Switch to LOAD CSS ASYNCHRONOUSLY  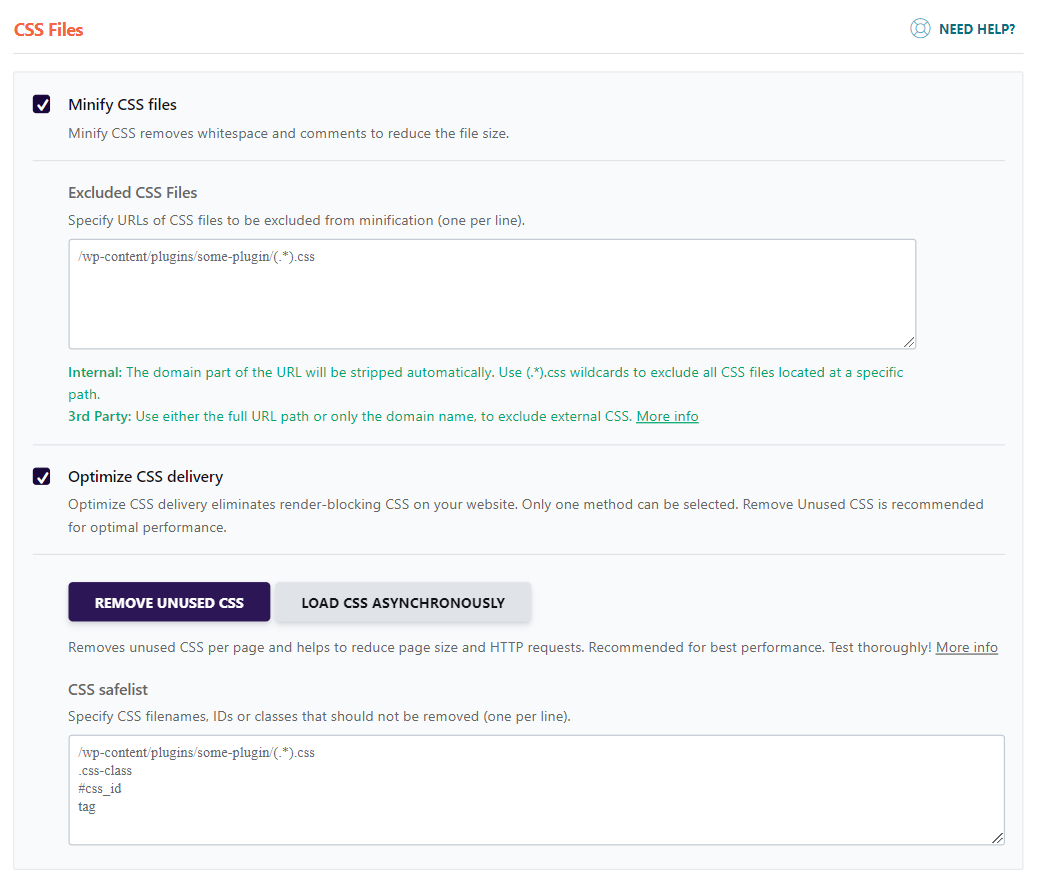click(x=403, y=601)
